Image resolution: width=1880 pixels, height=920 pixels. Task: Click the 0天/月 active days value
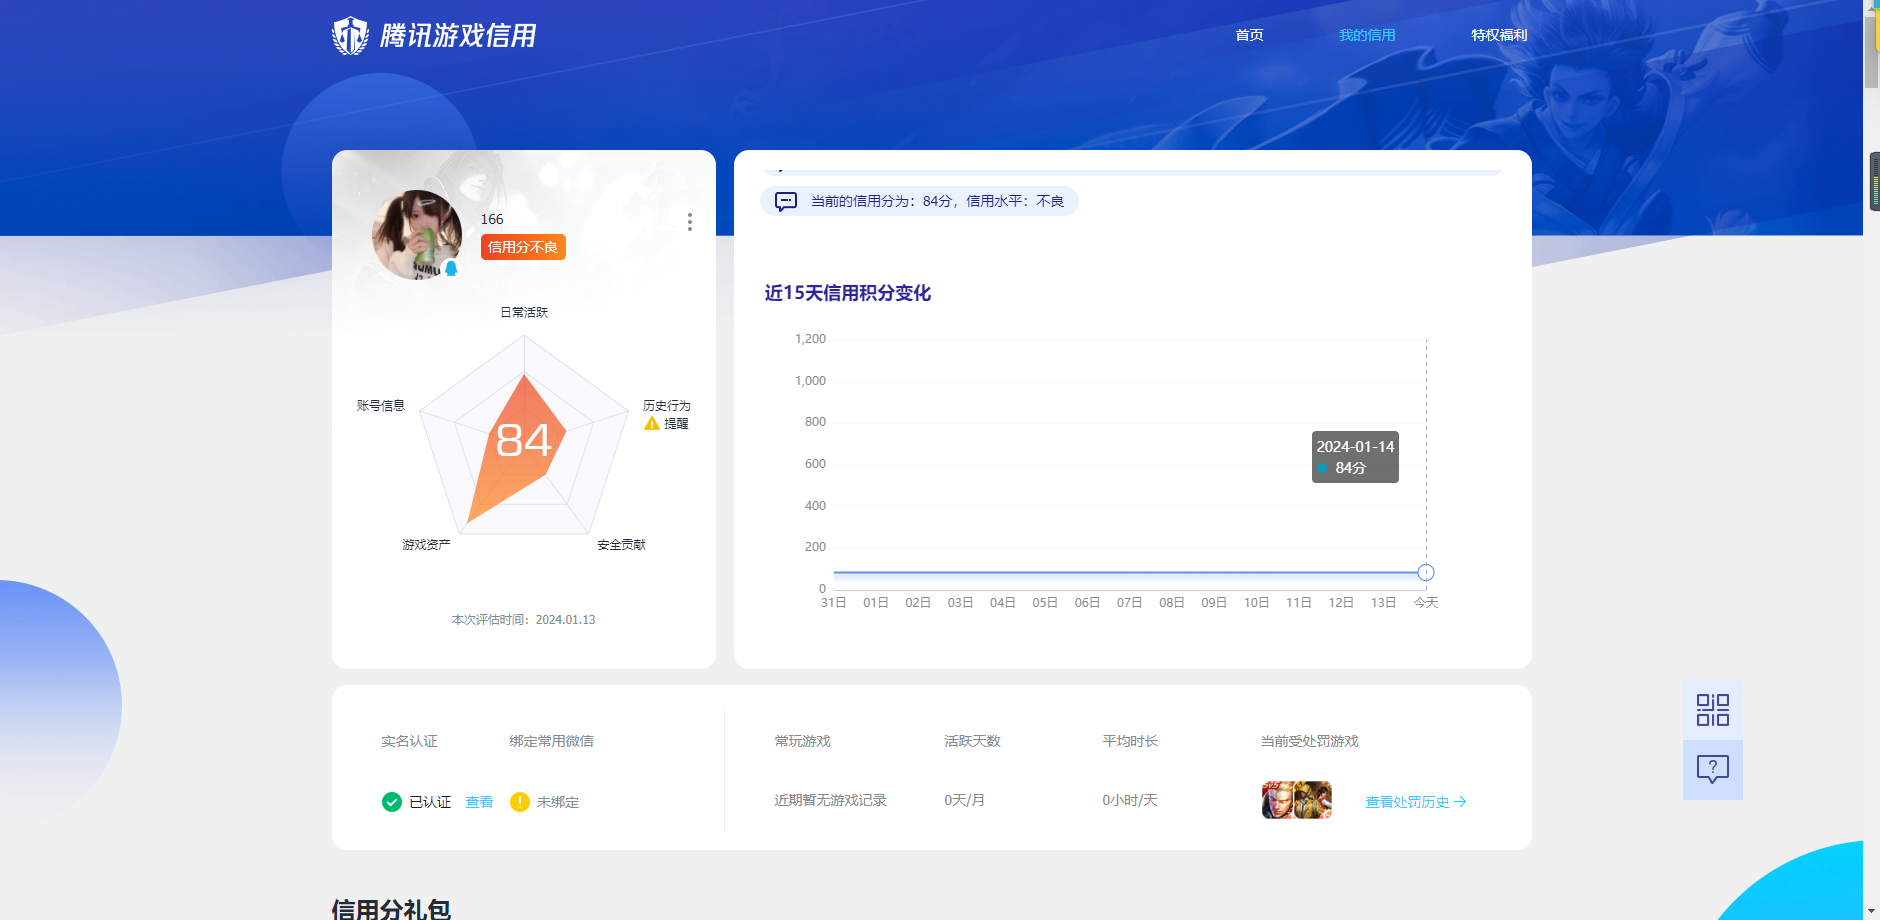[964, 800]
